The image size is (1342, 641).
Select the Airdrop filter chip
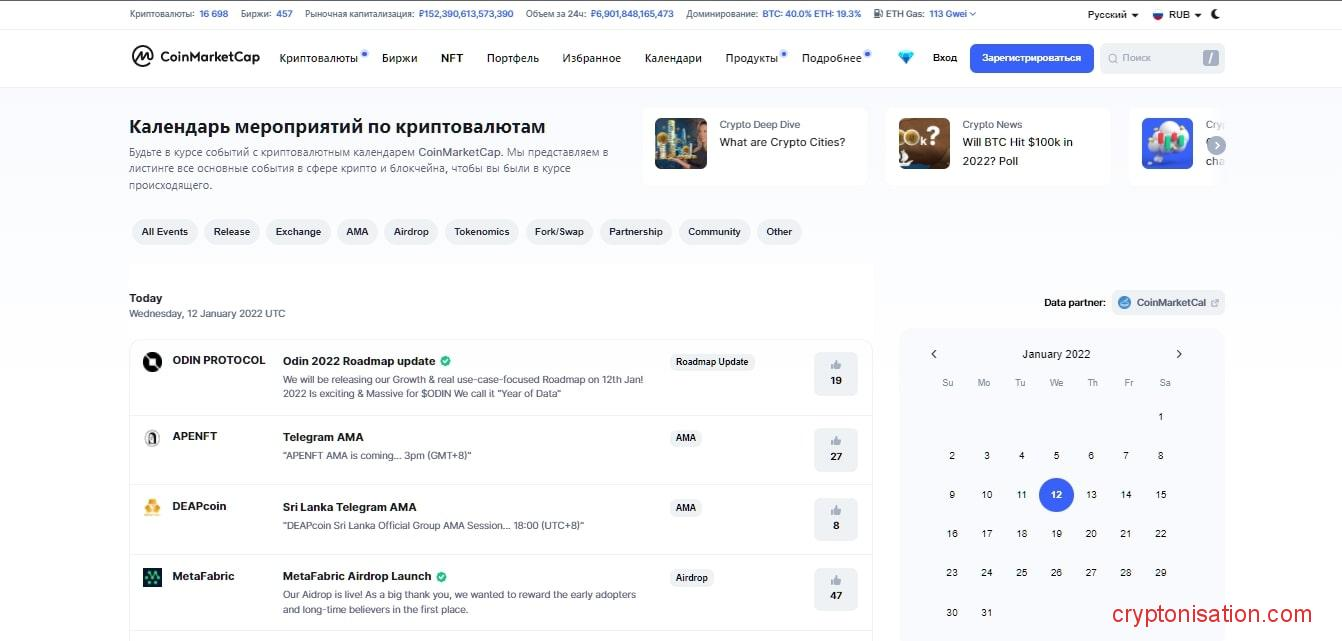411,232
